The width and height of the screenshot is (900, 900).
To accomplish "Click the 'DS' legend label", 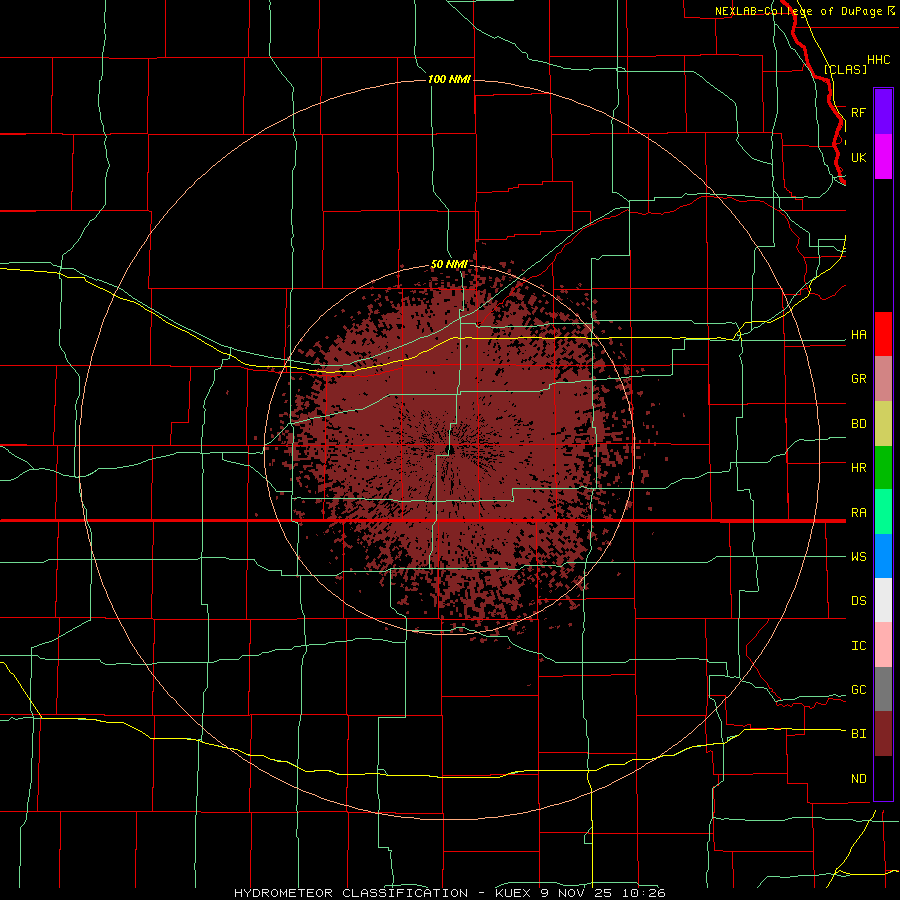I will pos(858,601).
